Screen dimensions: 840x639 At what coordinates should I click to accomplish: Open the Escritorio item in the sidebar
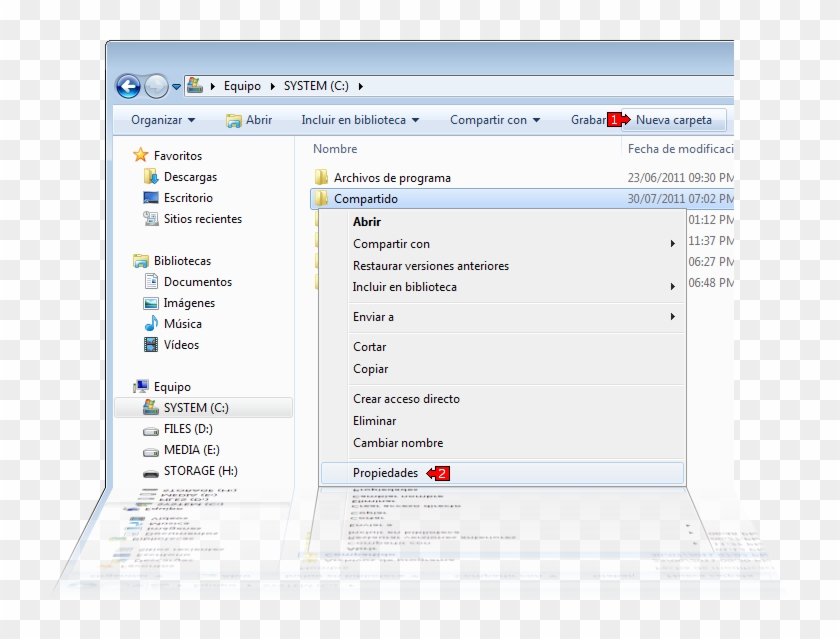pos(187,197)
